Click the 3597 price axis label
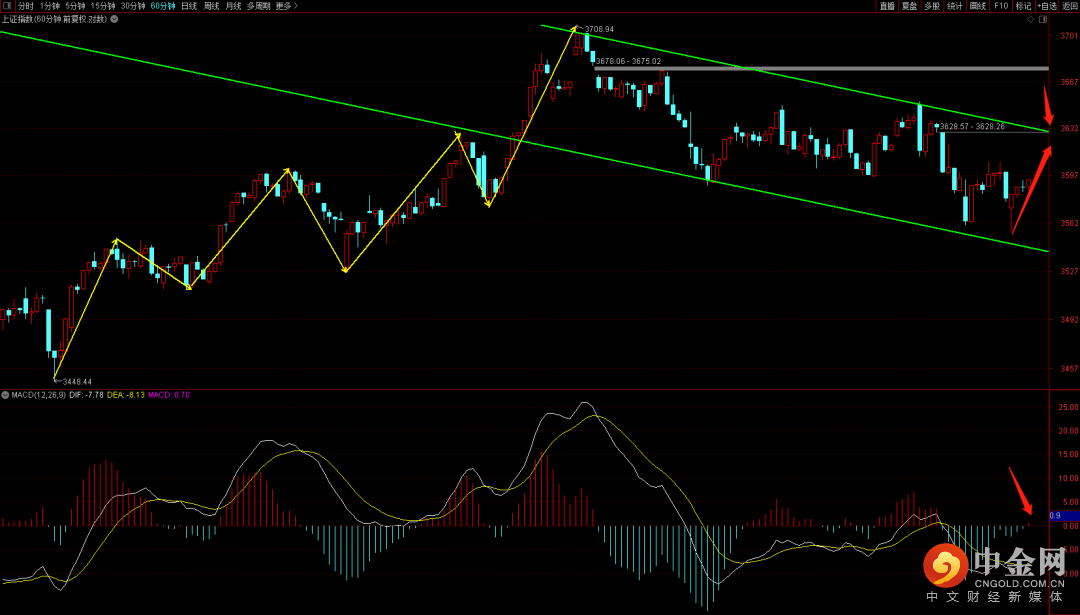The width and height of the screenshot is (1080, 615). coord(1070,176)
